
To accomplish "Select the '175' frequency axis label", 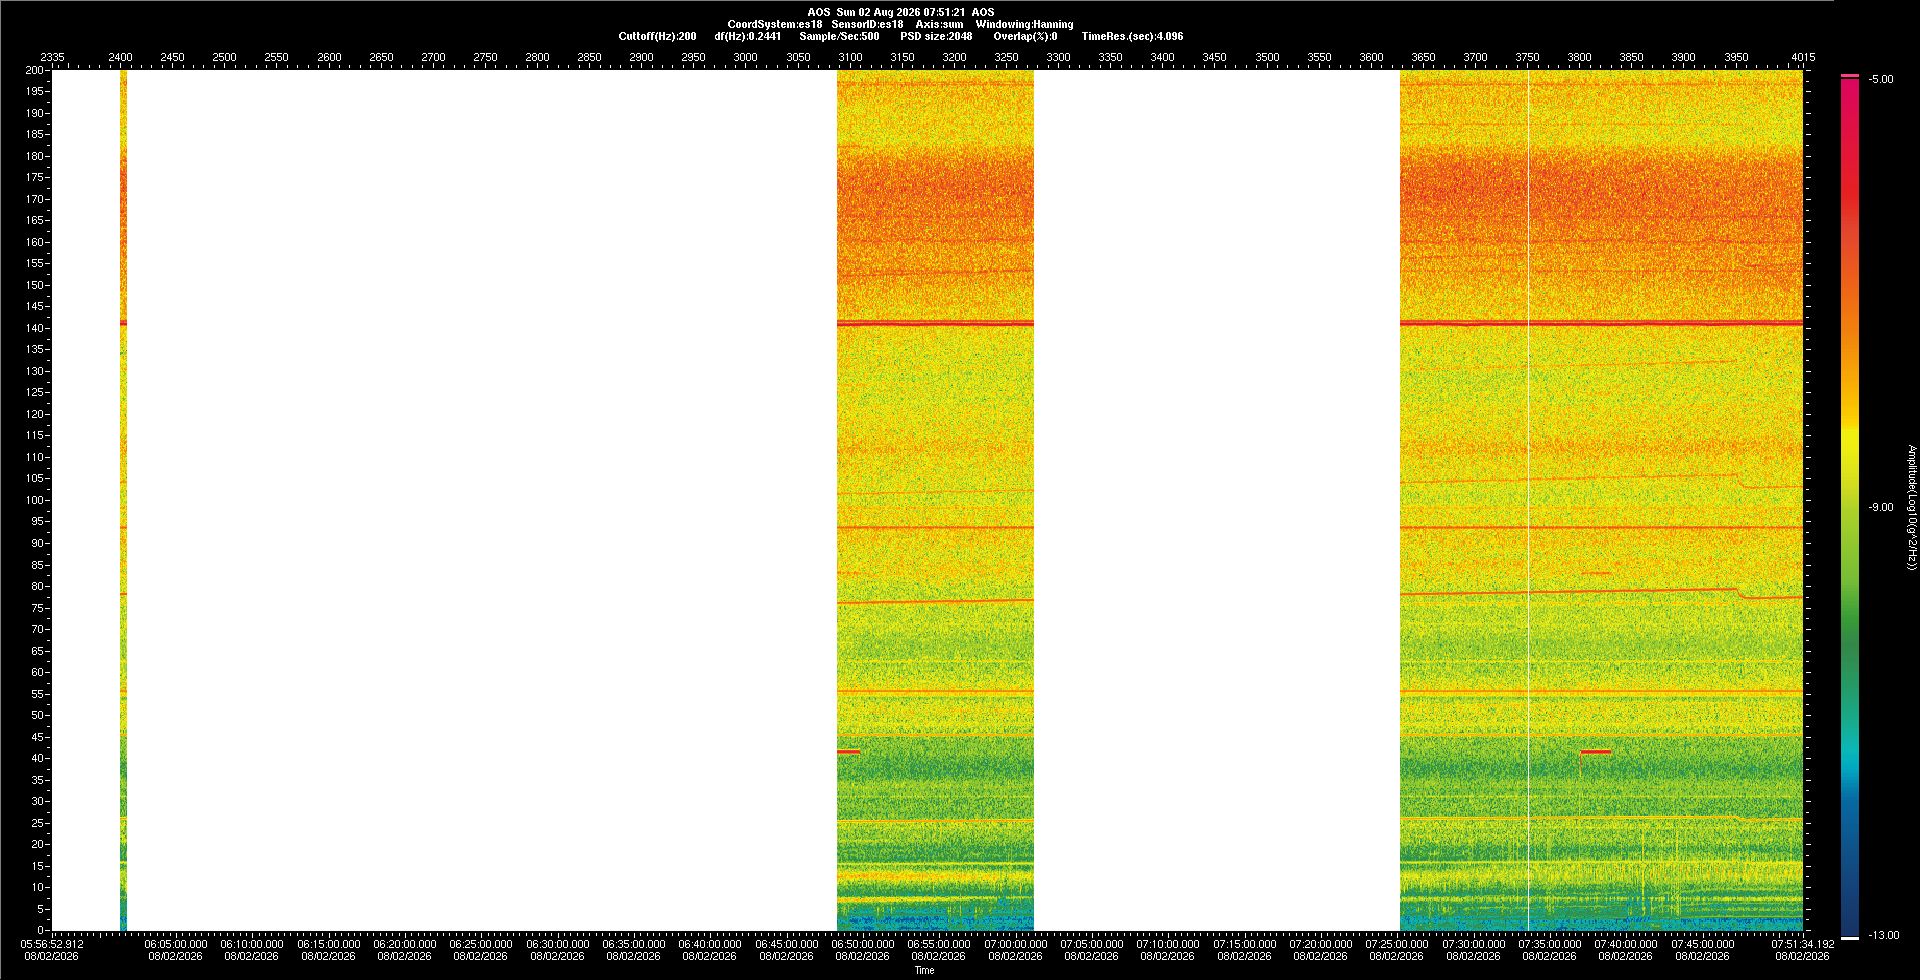I will point(35,177).
